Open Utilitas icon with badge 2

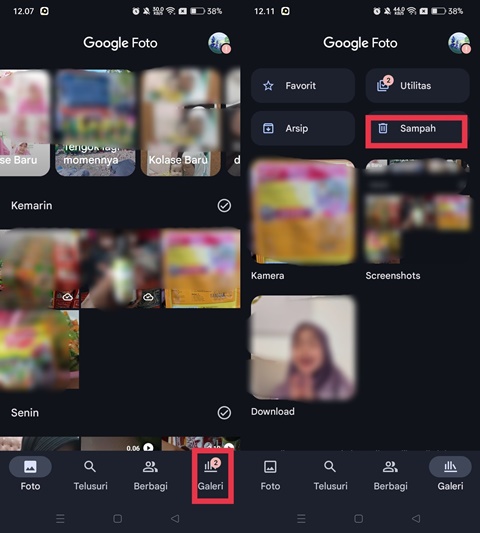click(x=384, y=84)
